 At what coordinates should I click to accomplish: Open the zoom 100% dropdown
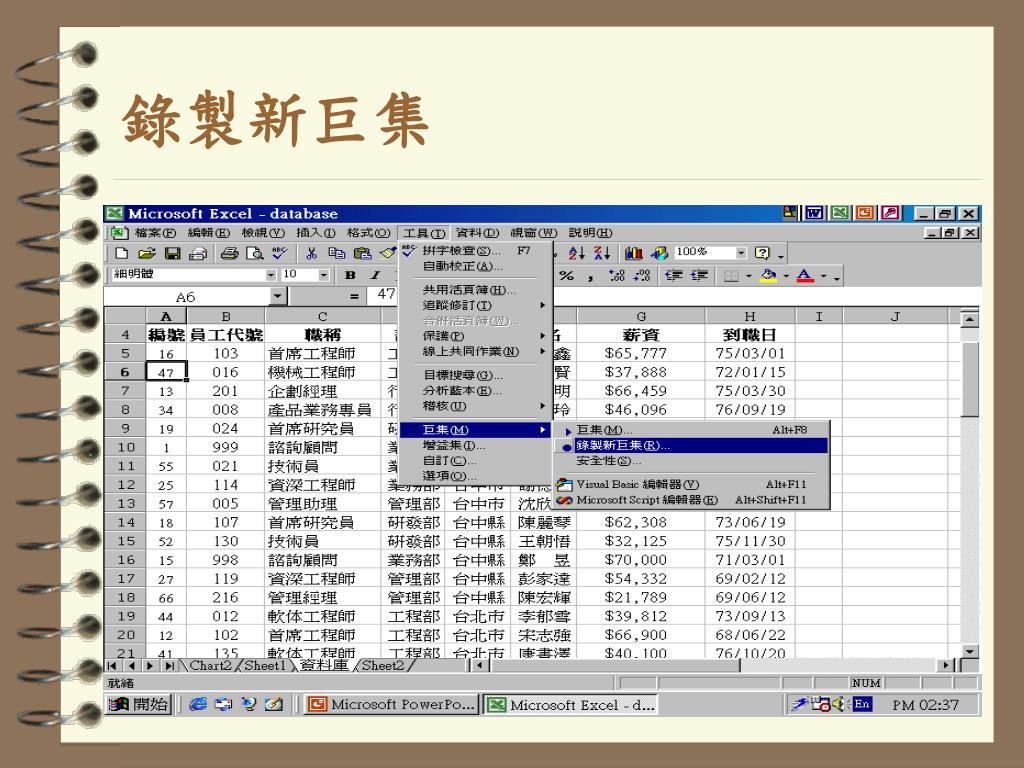tap(741, 253)
